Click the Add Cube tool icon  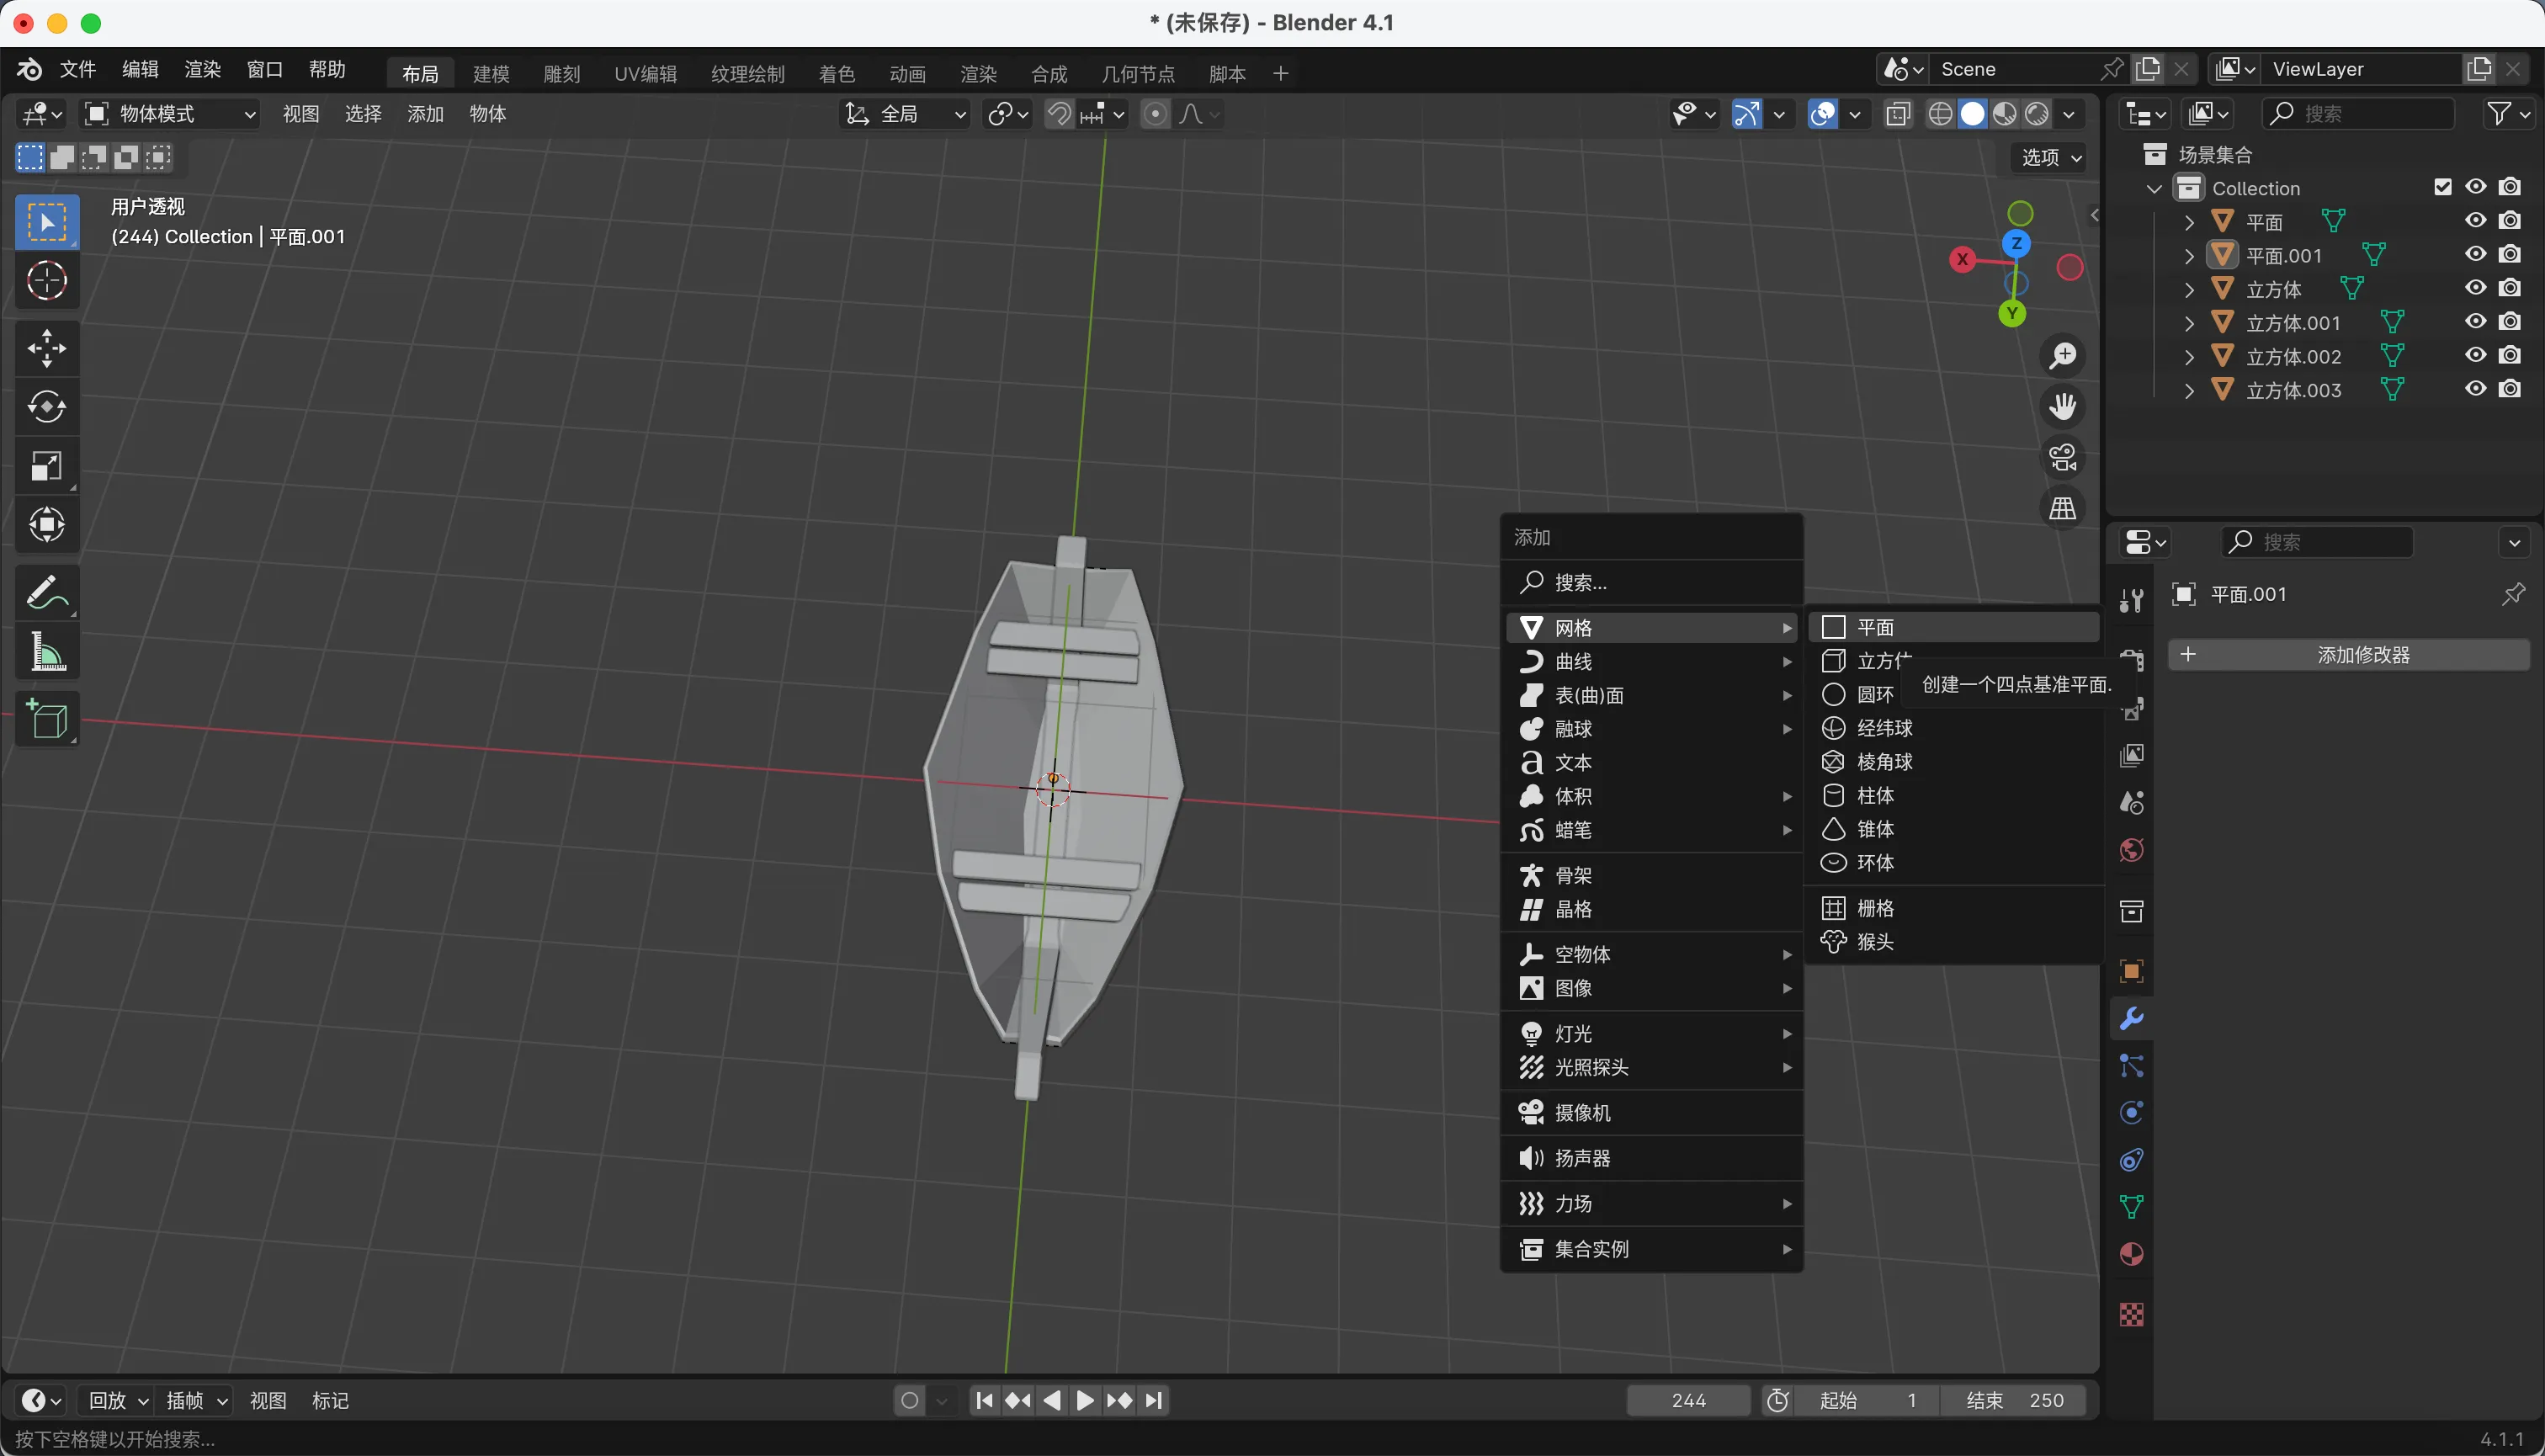[x=47, y=719]
